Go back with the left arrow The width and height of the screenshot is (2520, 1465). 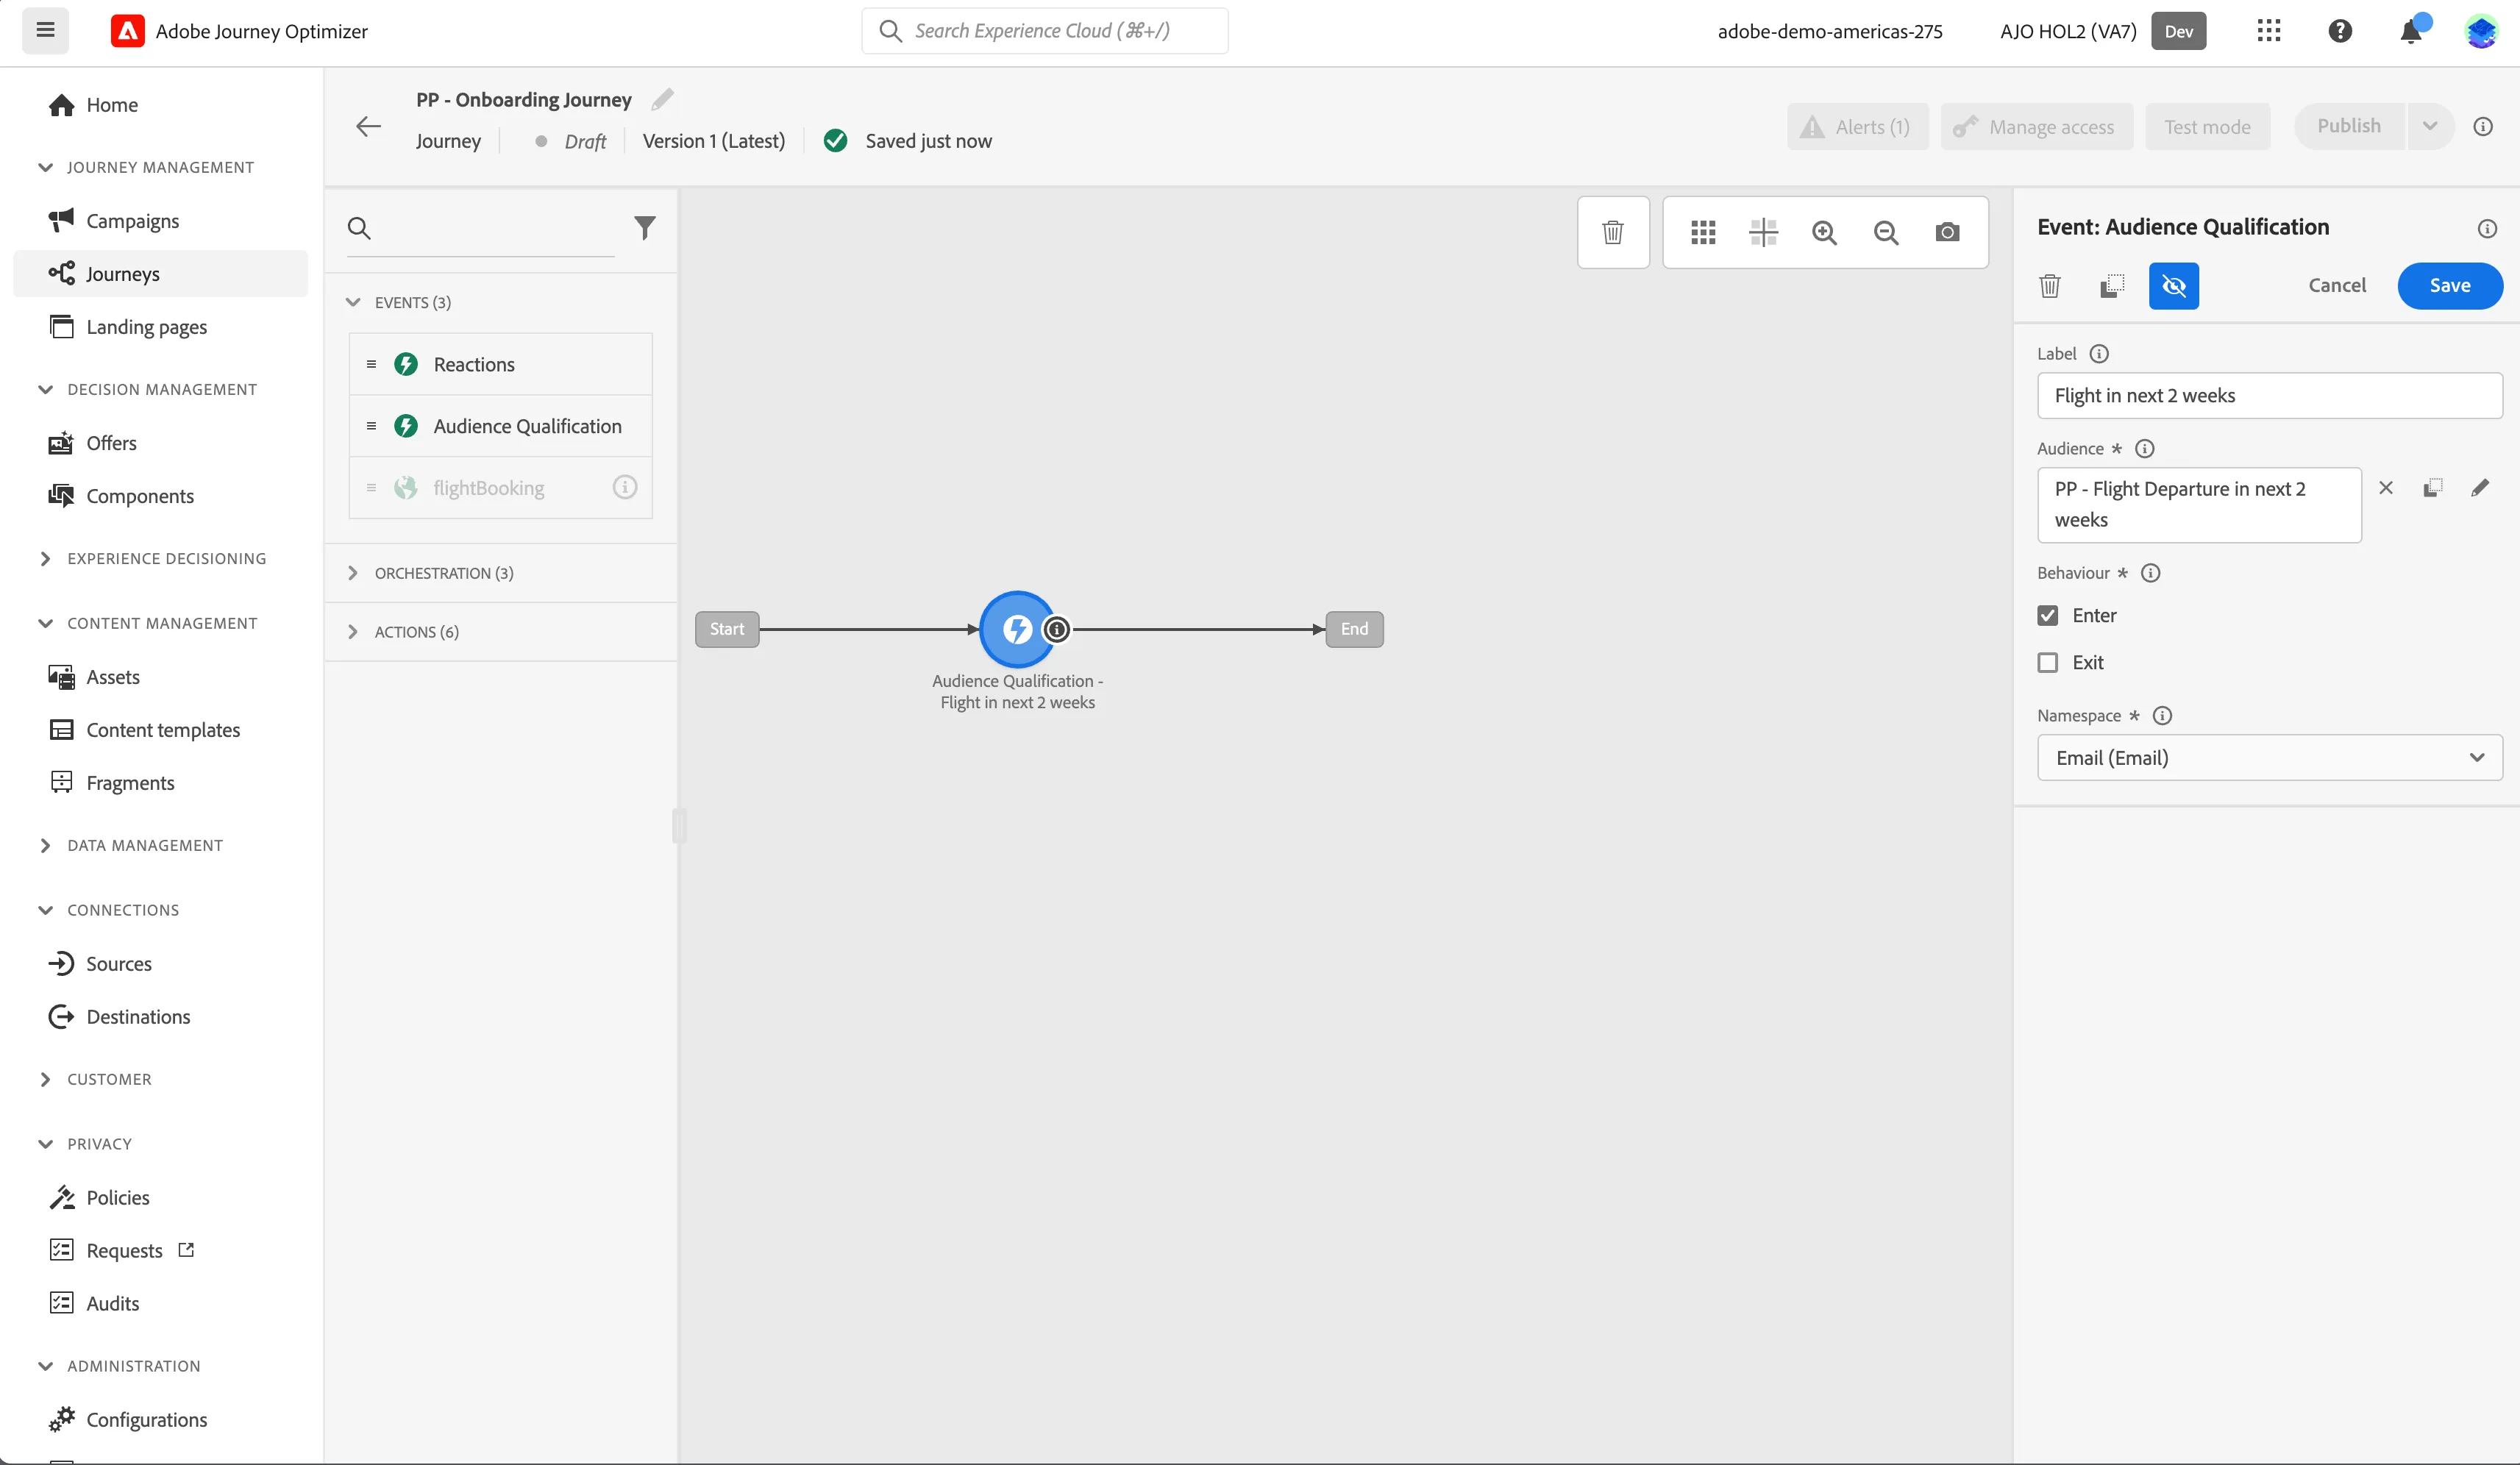(x=369, y=126)
